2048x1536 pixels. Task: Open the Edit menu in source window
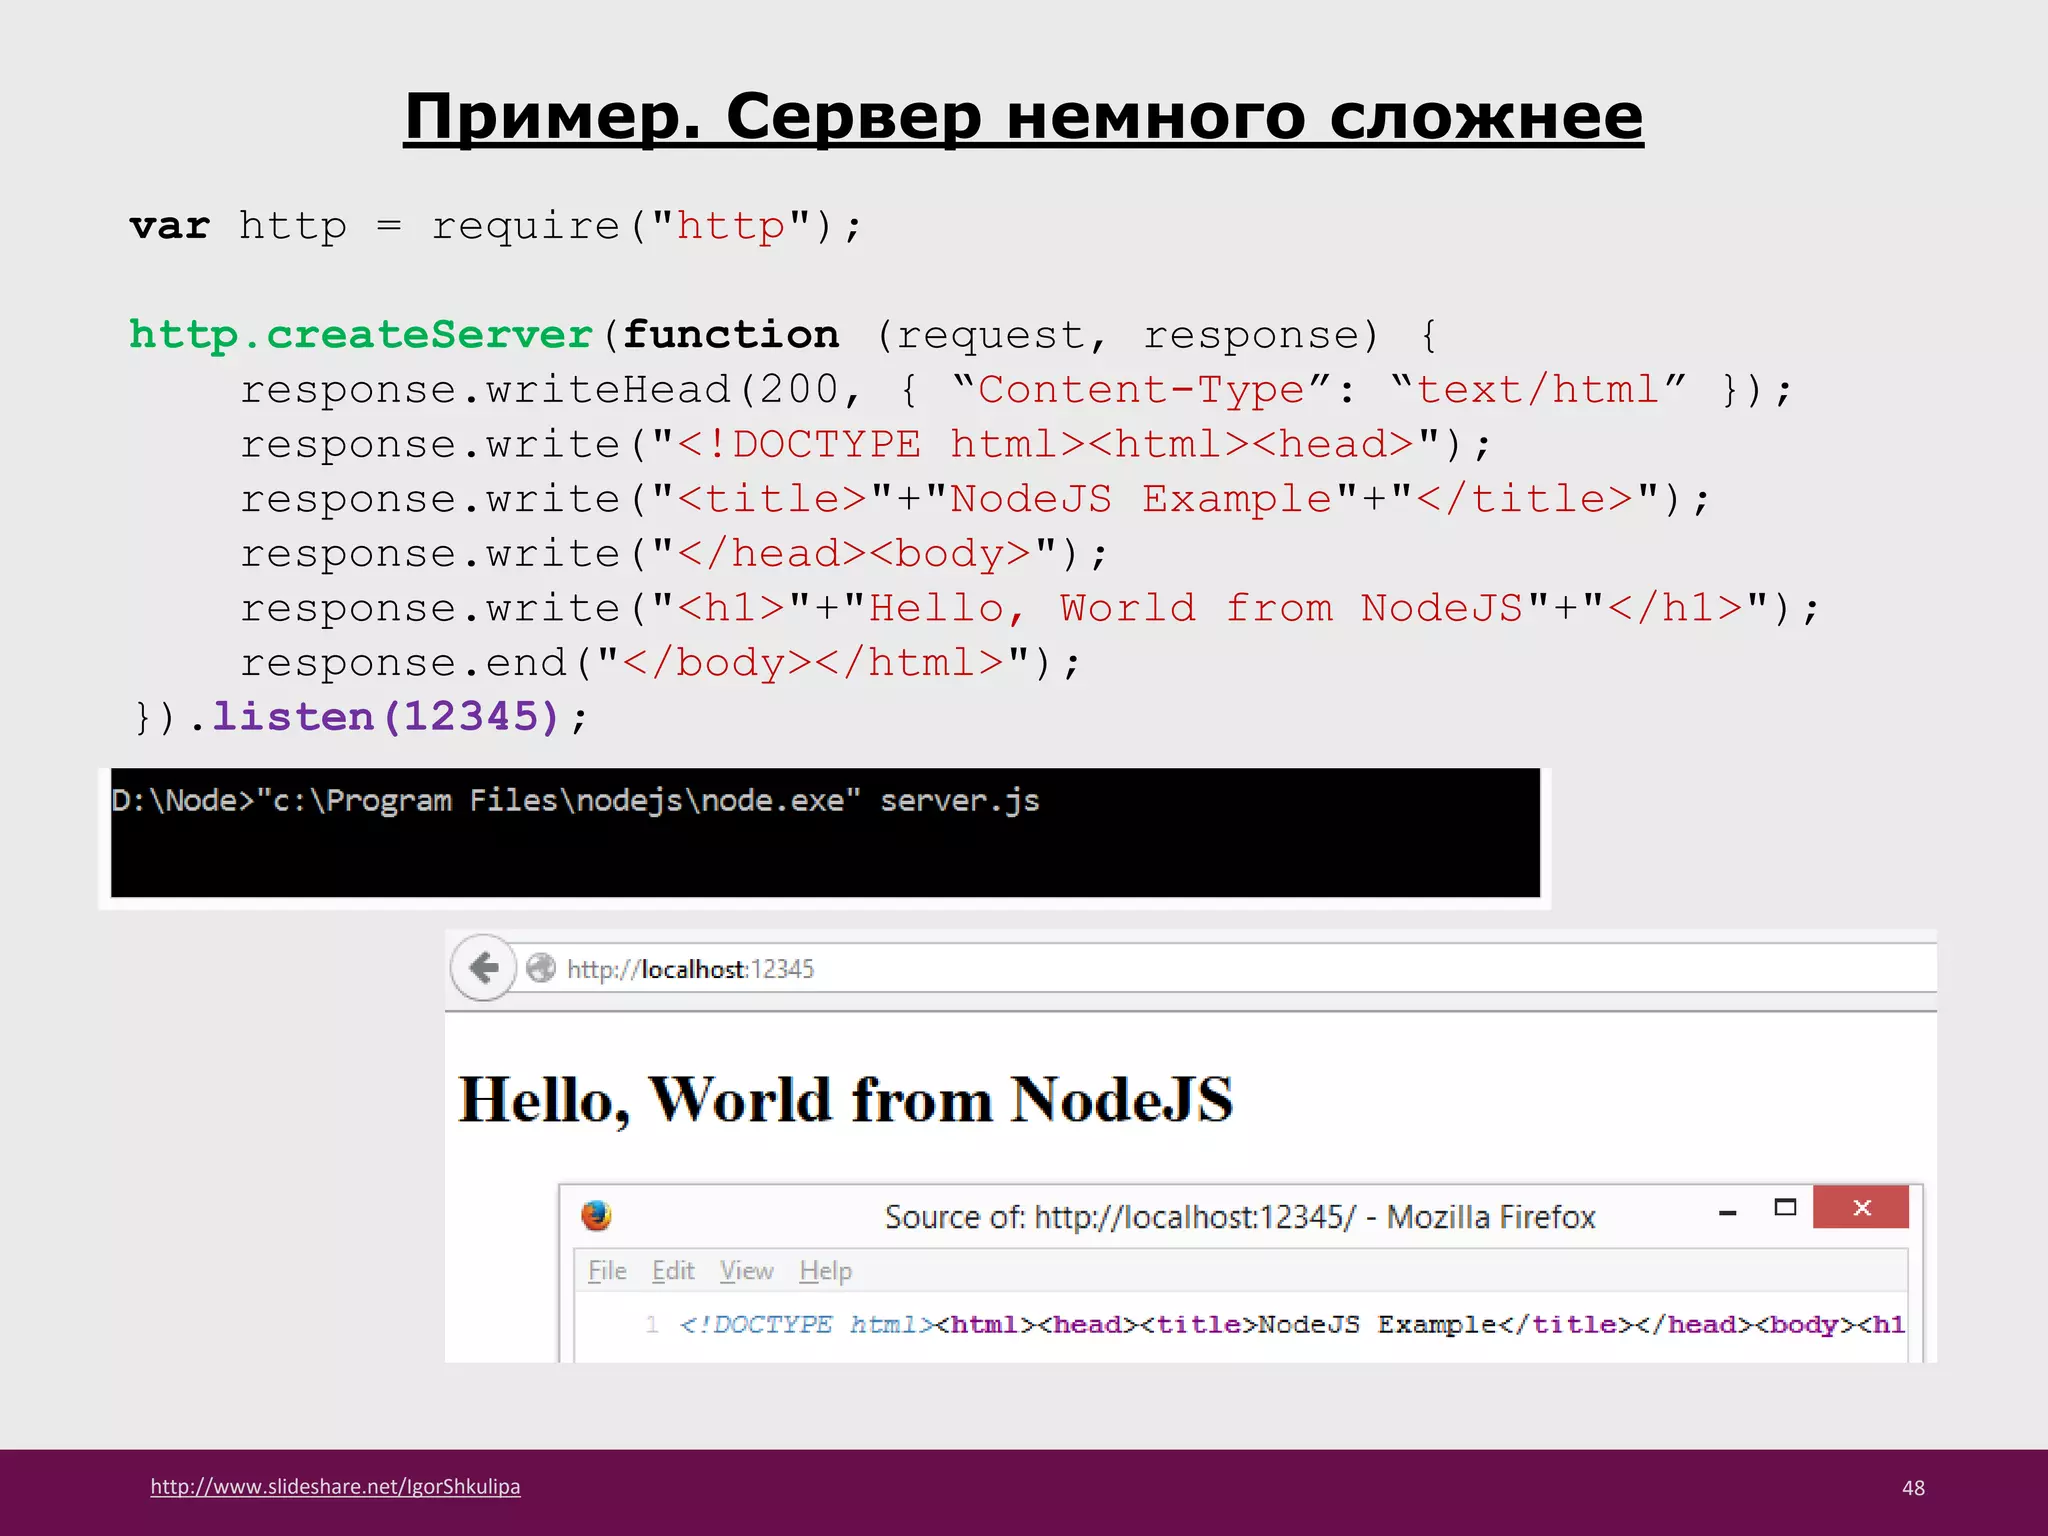click(673, 1271)
